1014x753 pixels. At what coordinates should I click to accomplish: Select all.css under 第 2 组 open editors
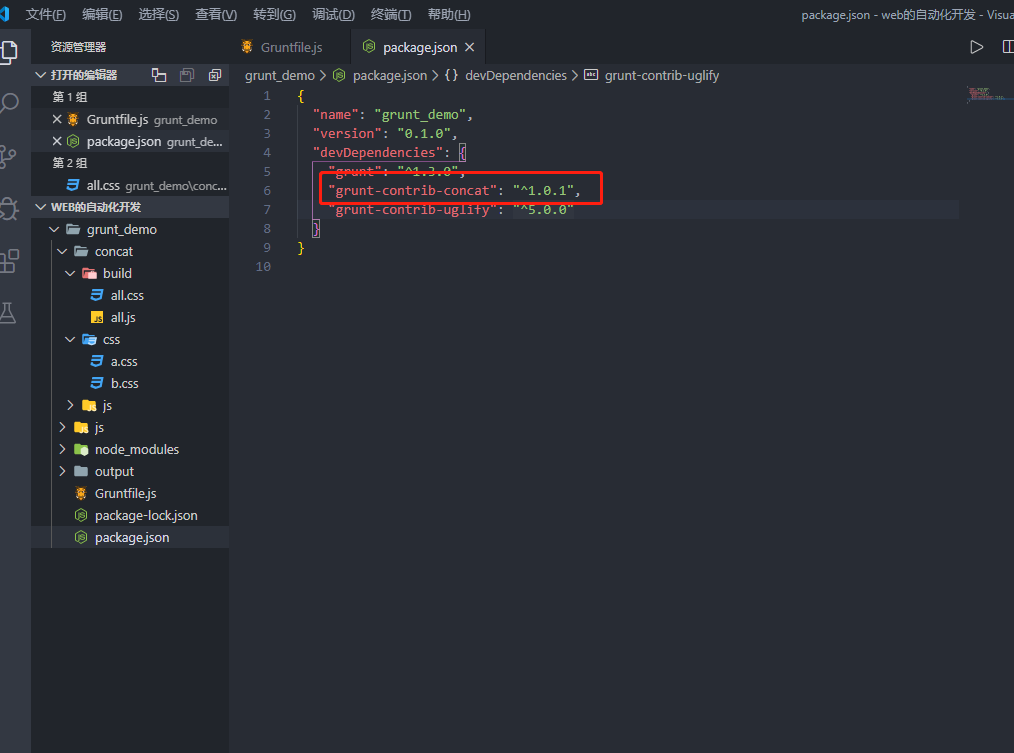tap(129, 186)
